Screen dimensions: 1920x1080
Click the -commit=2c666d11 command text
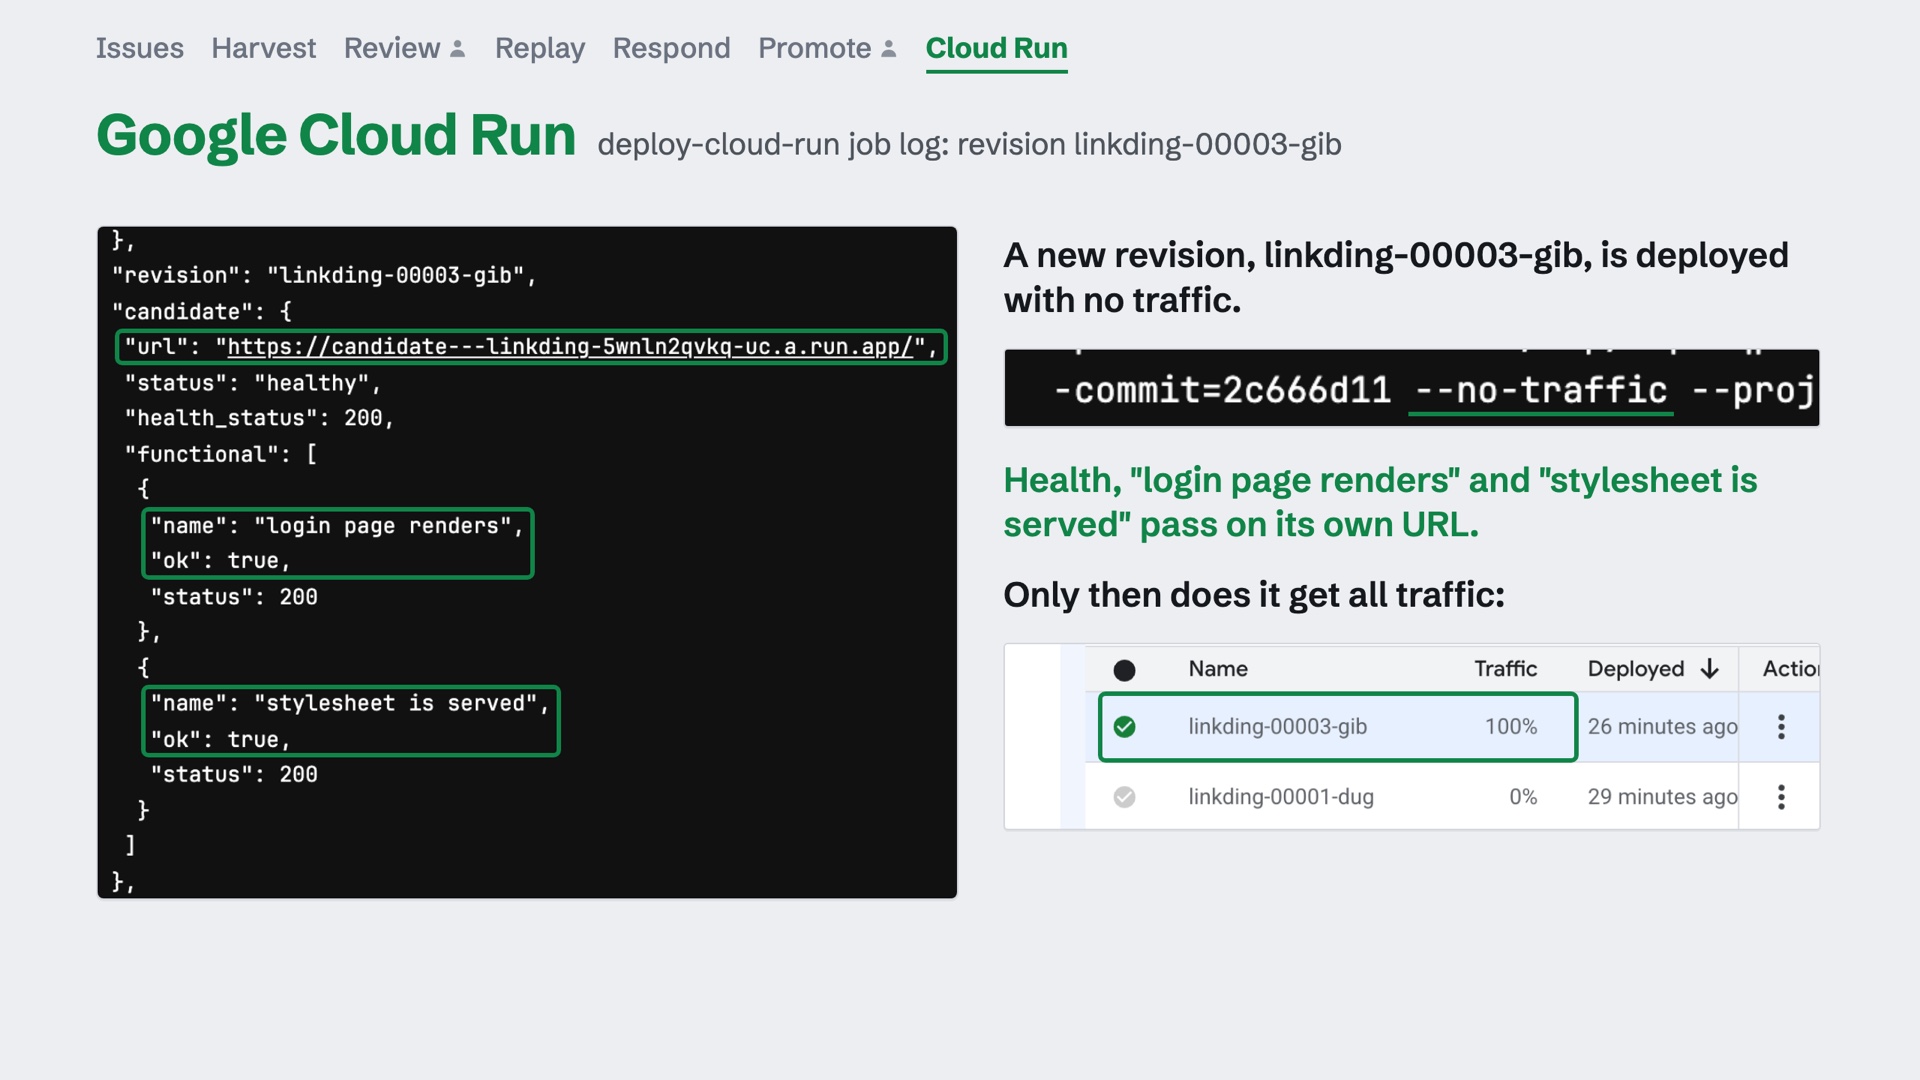[1222, 390]
